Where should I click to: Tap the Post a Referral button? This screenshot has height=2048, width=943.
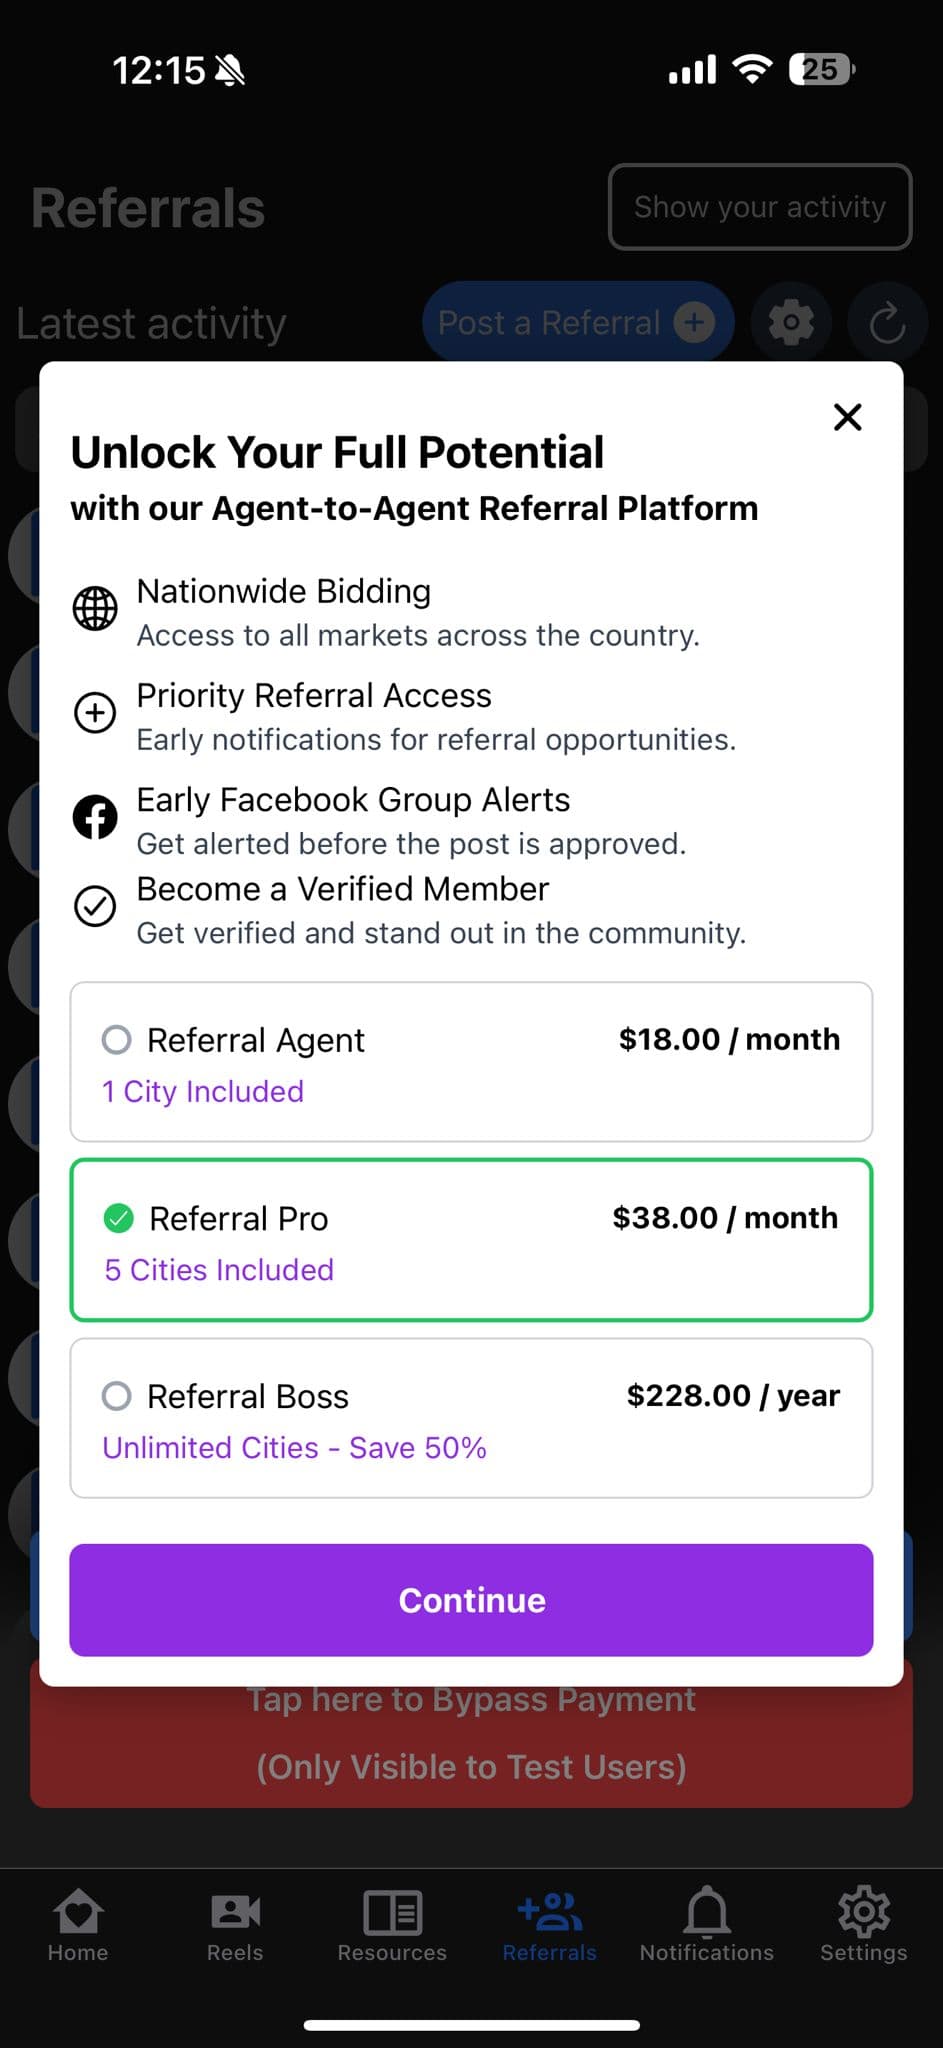(577, 323)
